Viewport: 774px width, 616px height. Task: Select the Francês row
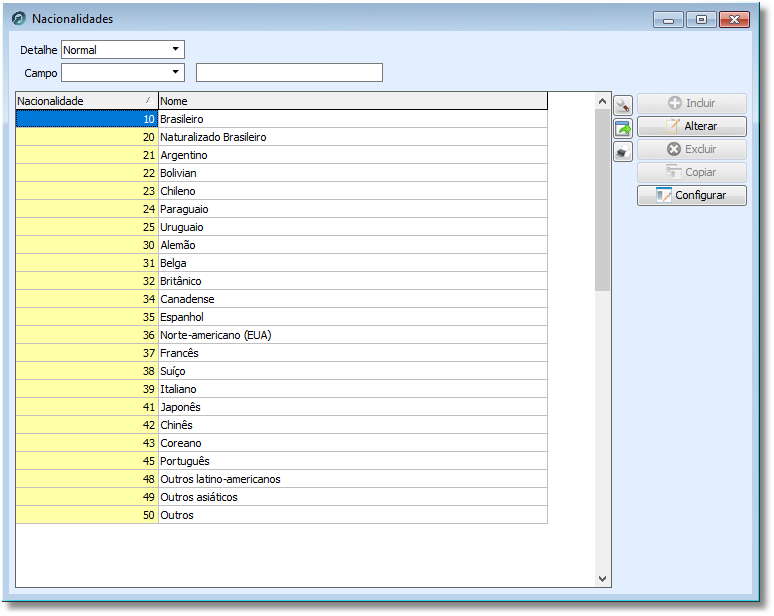281,353
